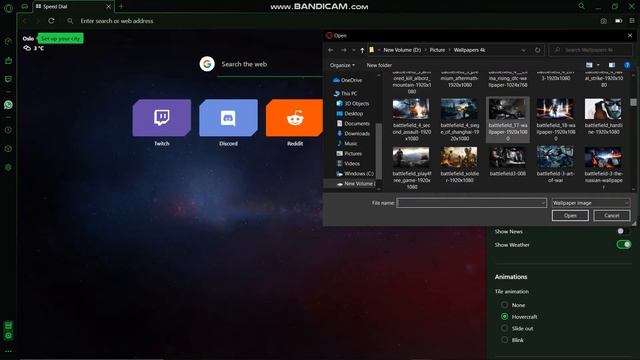640x360 pixels.
Task: Select Windows (C:) drive in tree
Action: pos(355,173)
